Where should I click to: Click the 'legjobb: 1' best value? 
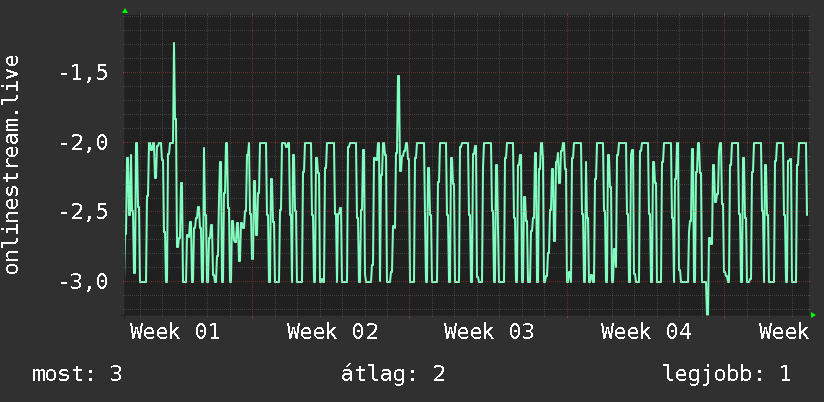(x=727, y=374)
